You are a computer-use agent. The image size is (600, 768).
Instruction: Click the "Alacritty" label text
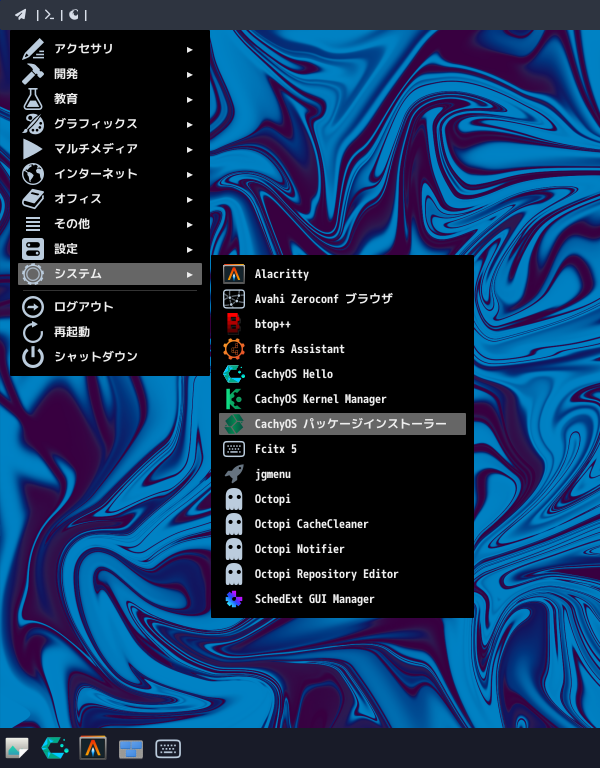(282, 274)
